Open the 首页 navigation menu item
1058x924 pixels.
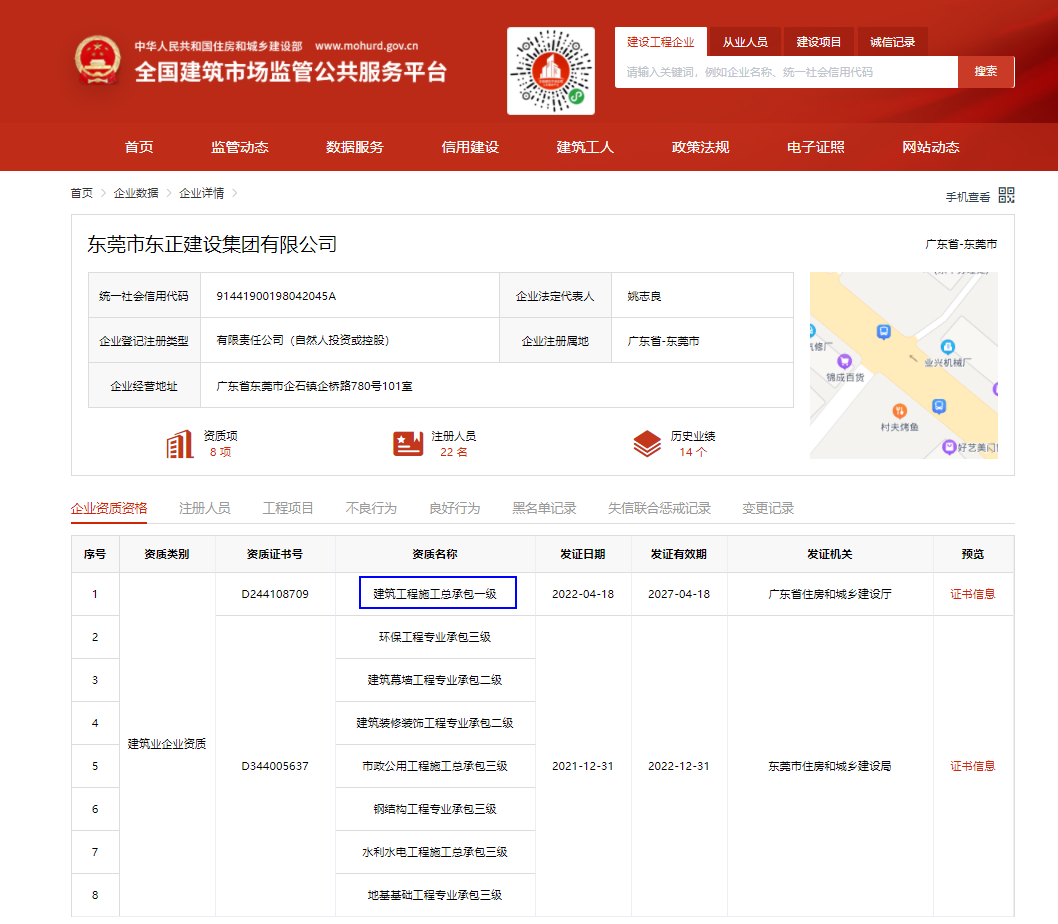click(x=139, y=147)
